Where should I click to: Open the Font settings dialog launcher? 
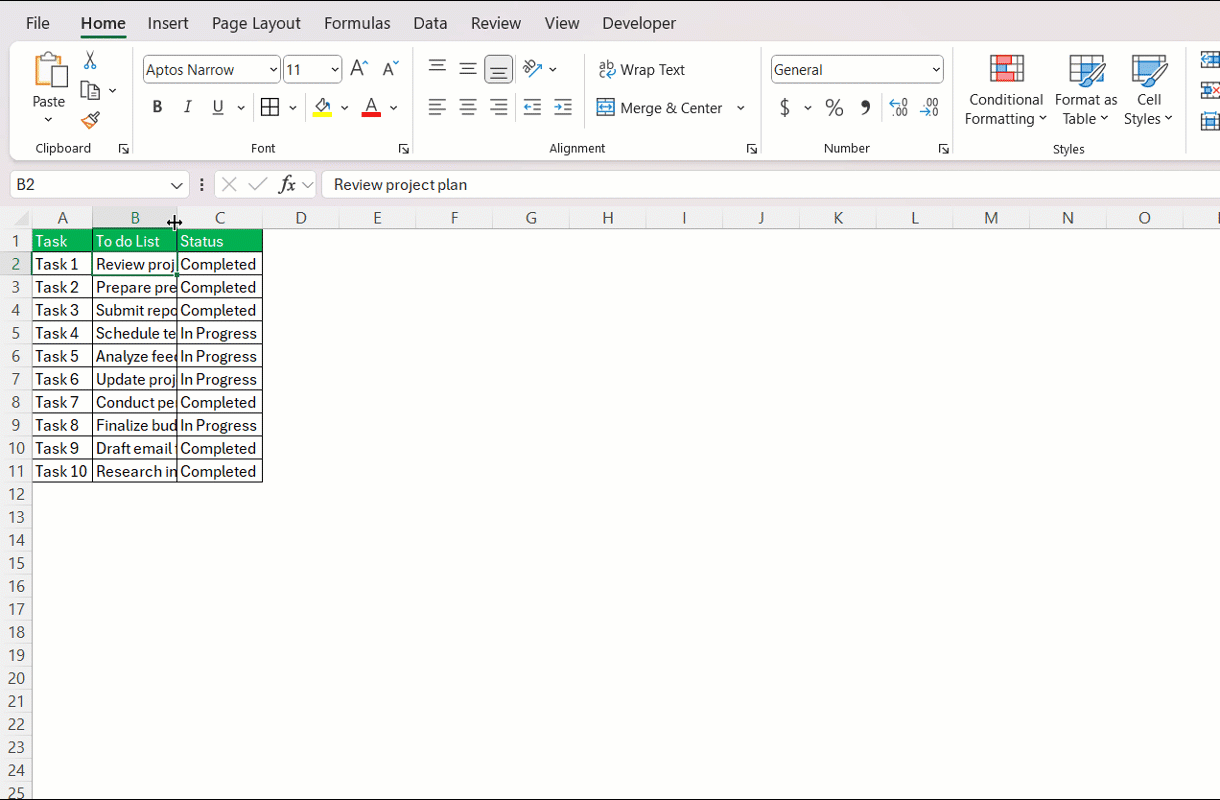pyautogui.click(x=404, y=149)
